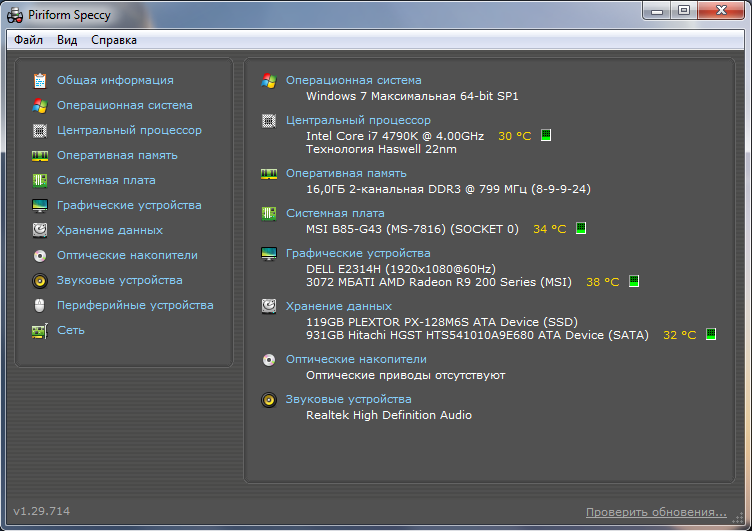The width and height of the screenshot is (752, 531).
Task: Click the motherboard temperature 34 °C value
Action: [550, 229]
